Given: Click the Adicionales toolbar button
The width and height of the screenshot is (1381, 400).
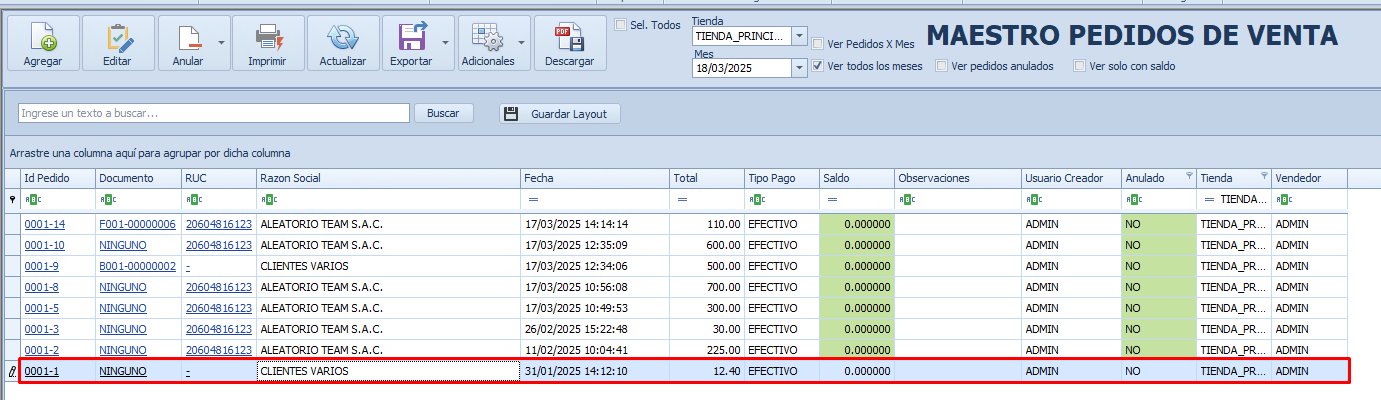Looking at the screenshot, I should click(488, 44).
